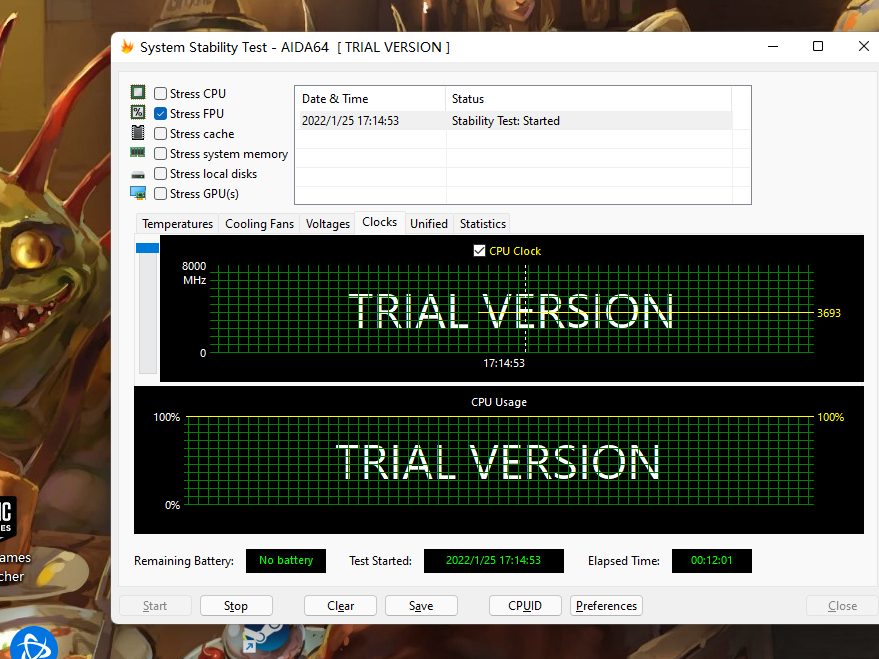Click the AIDA64 flame icon in title bar
Viewport: 879px width, 659px height.
point(127,47)
